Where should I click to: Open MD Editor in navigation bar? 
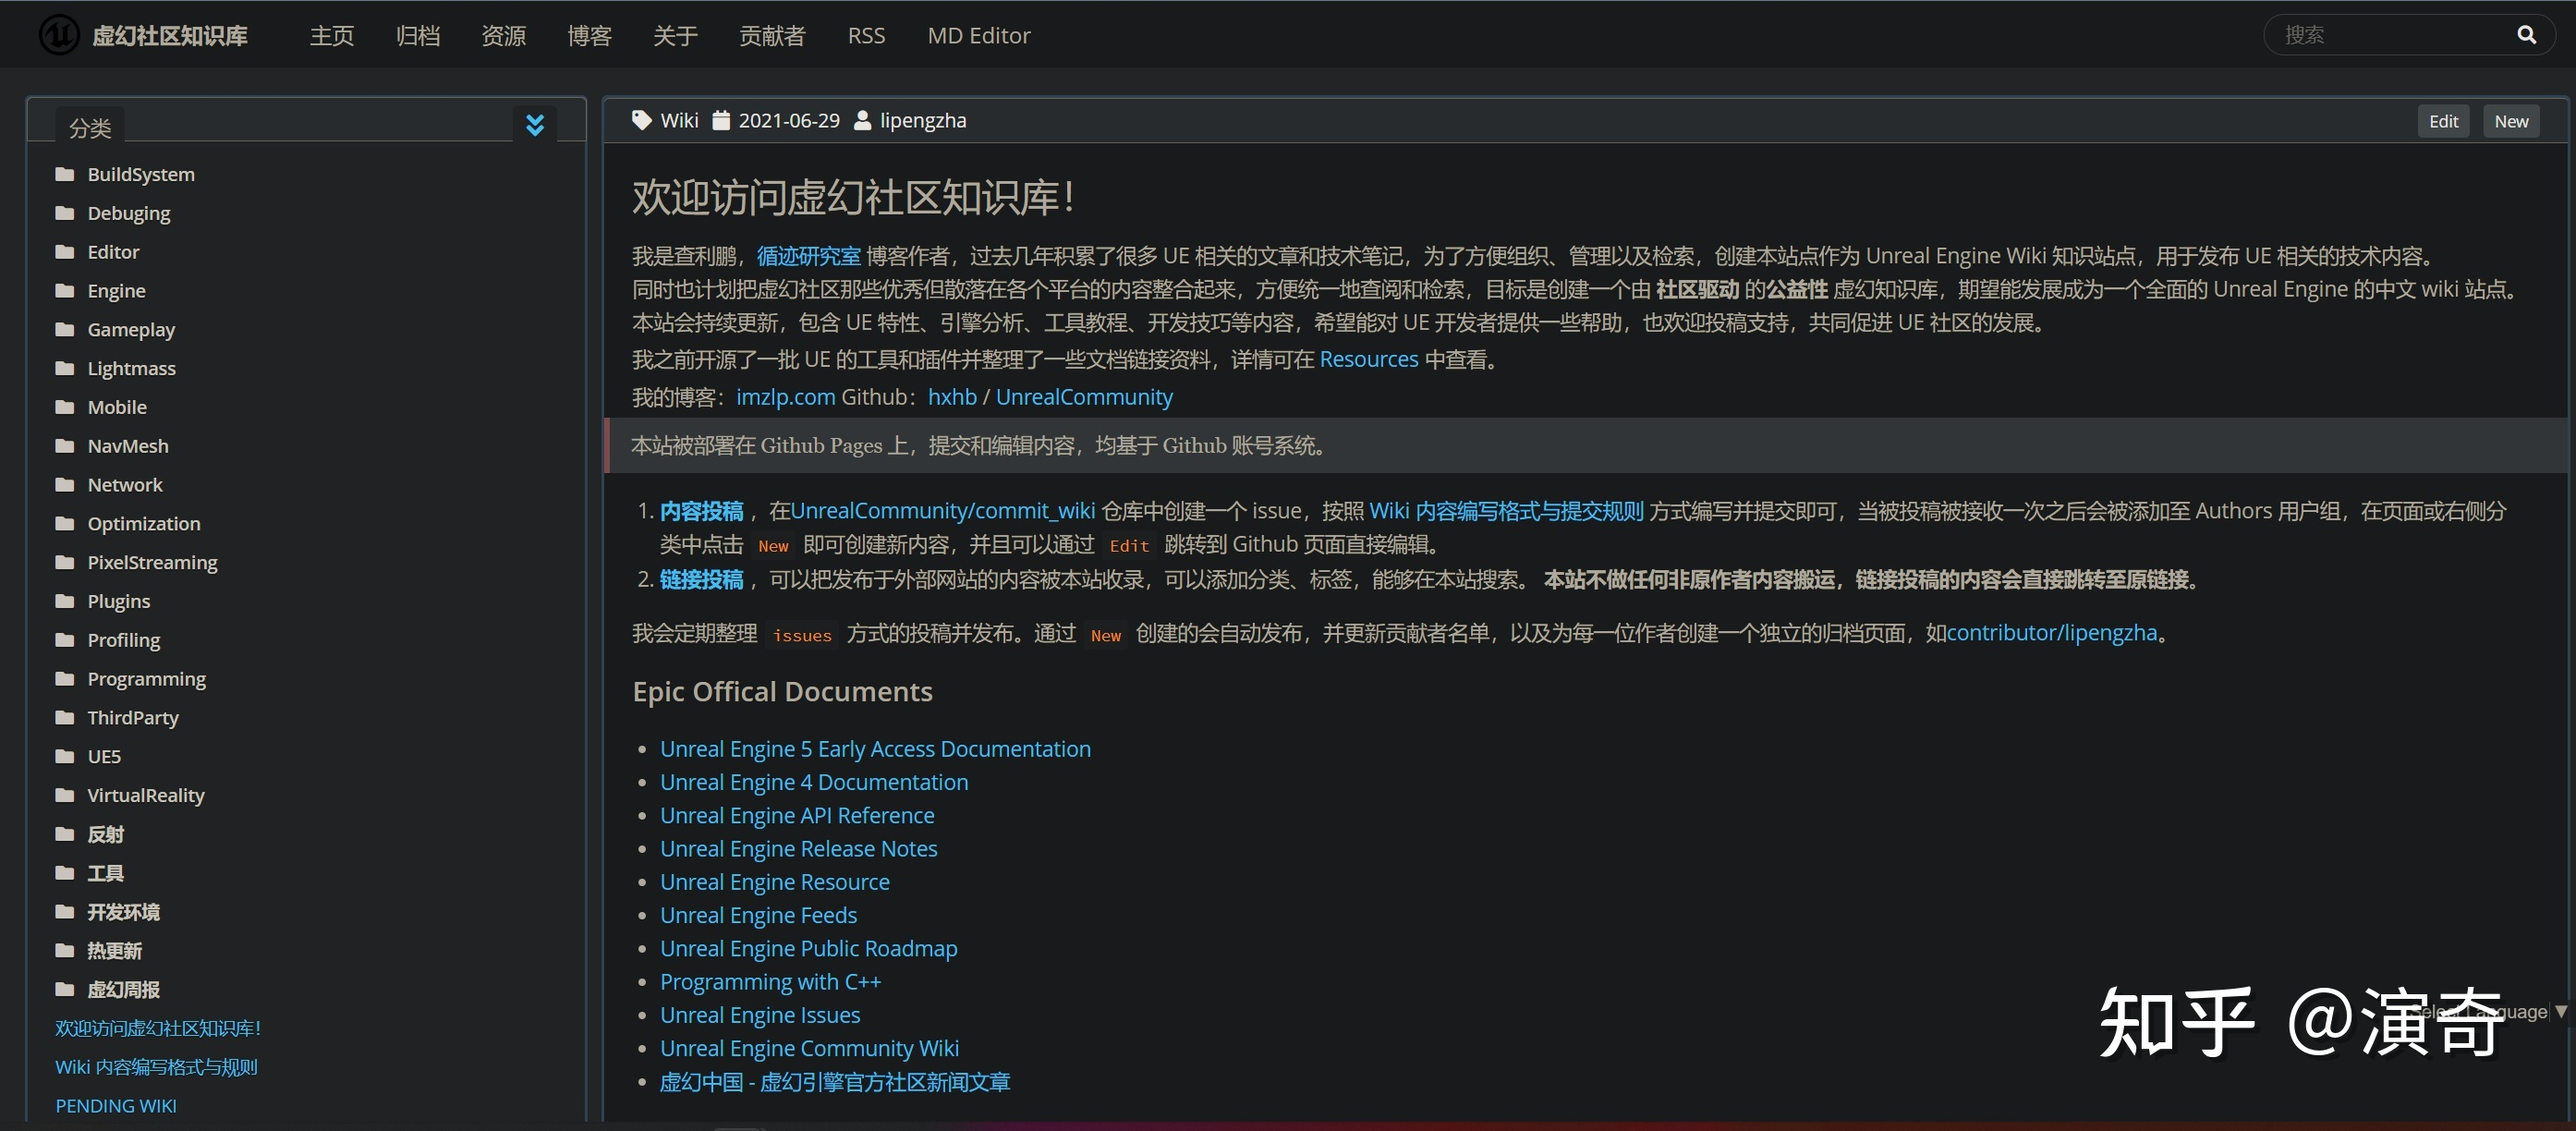point(979,35)
